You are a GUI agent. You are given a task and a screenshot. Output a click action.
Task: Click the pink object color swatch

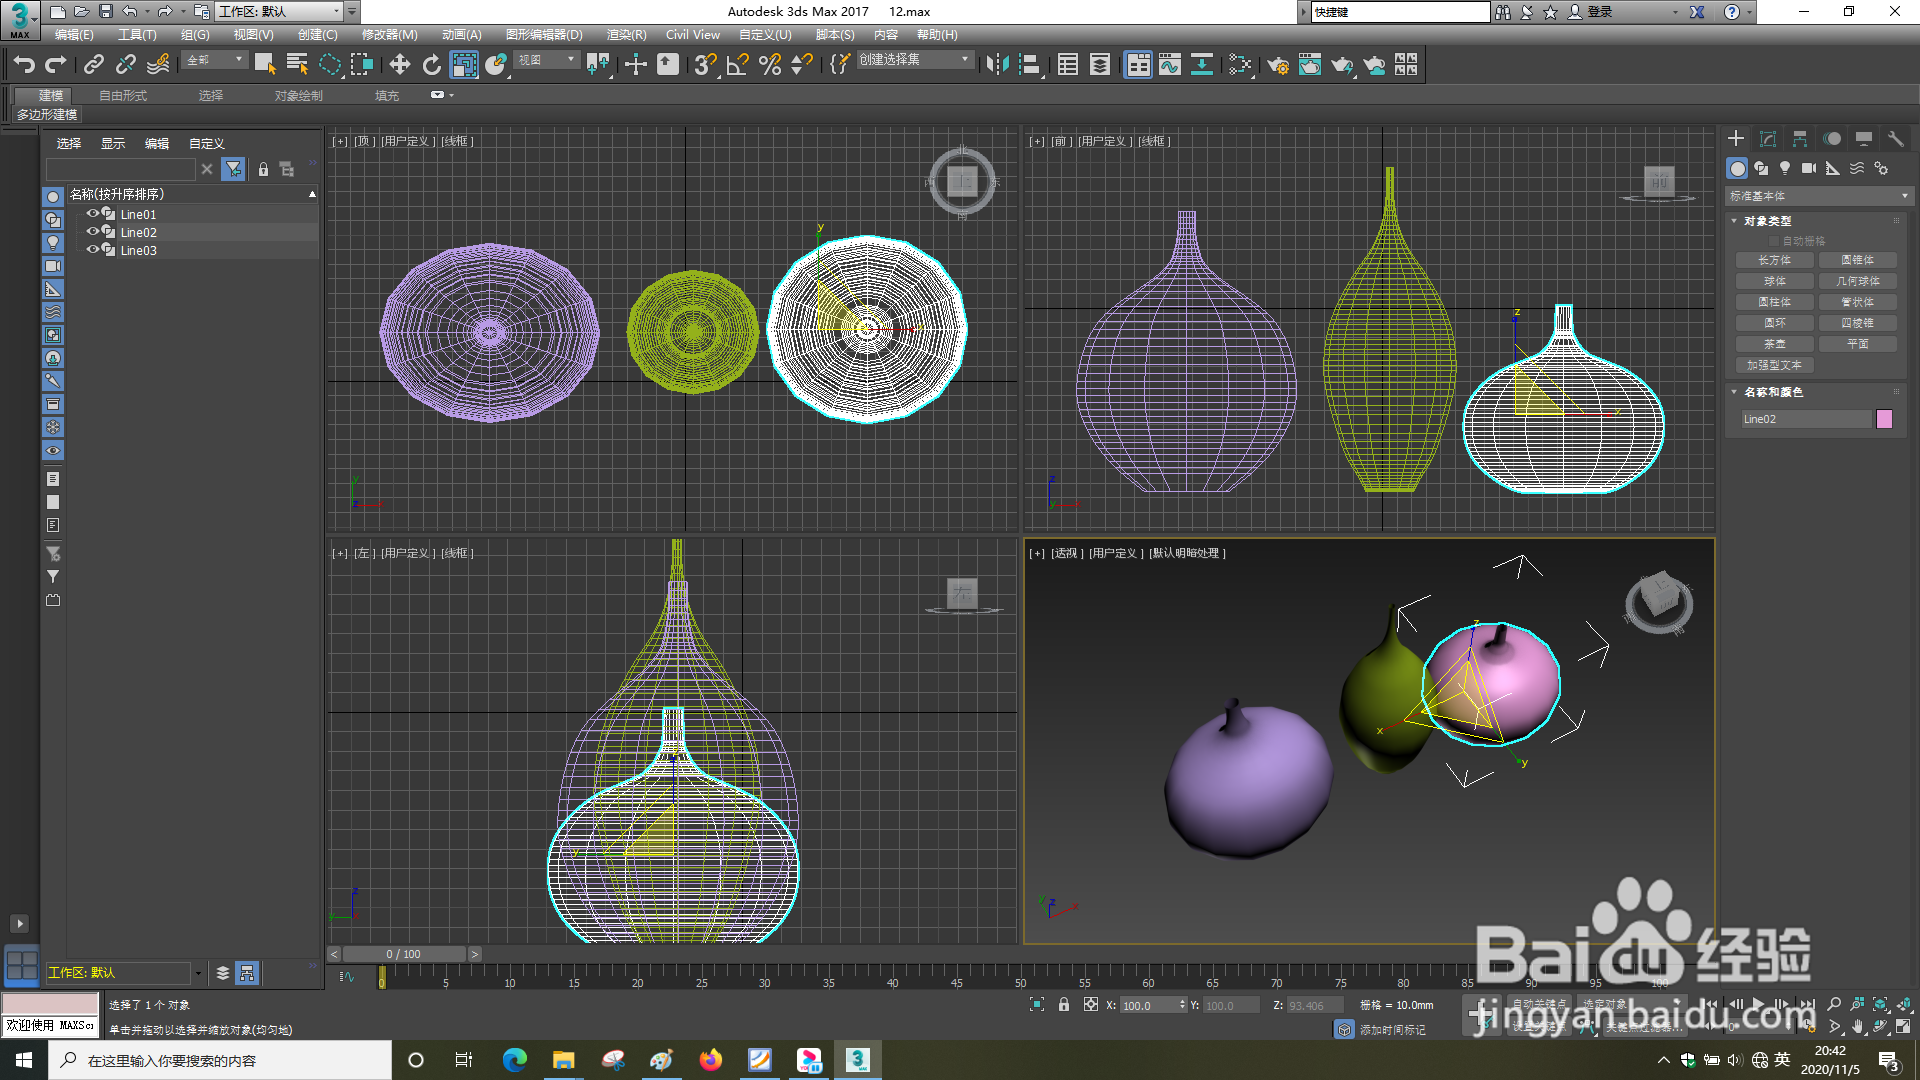tap(1884, 419)
